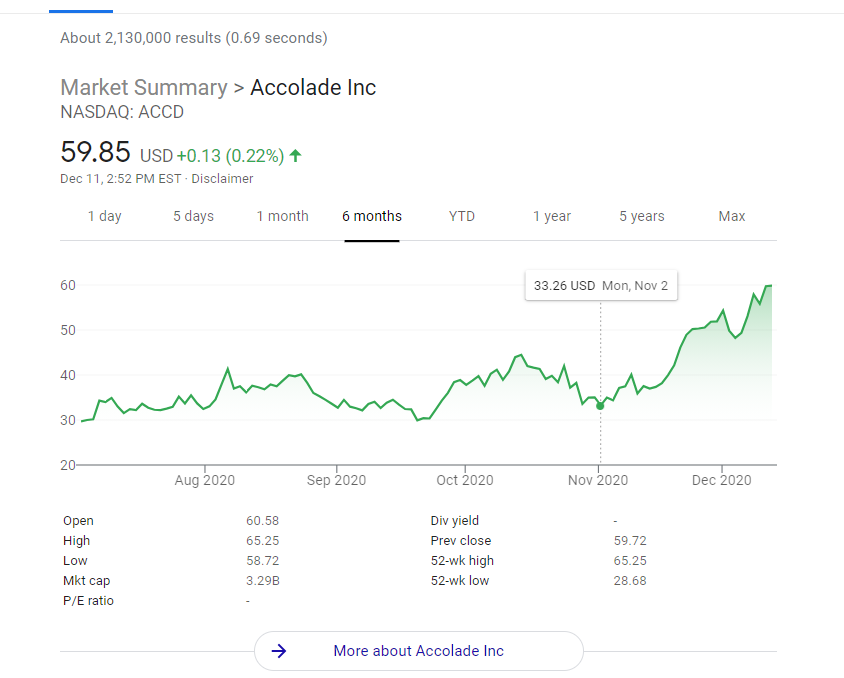This screenshot has height=678, width=844.
Task: Click the Mkt cap value 3.29B
Action: 263,581
